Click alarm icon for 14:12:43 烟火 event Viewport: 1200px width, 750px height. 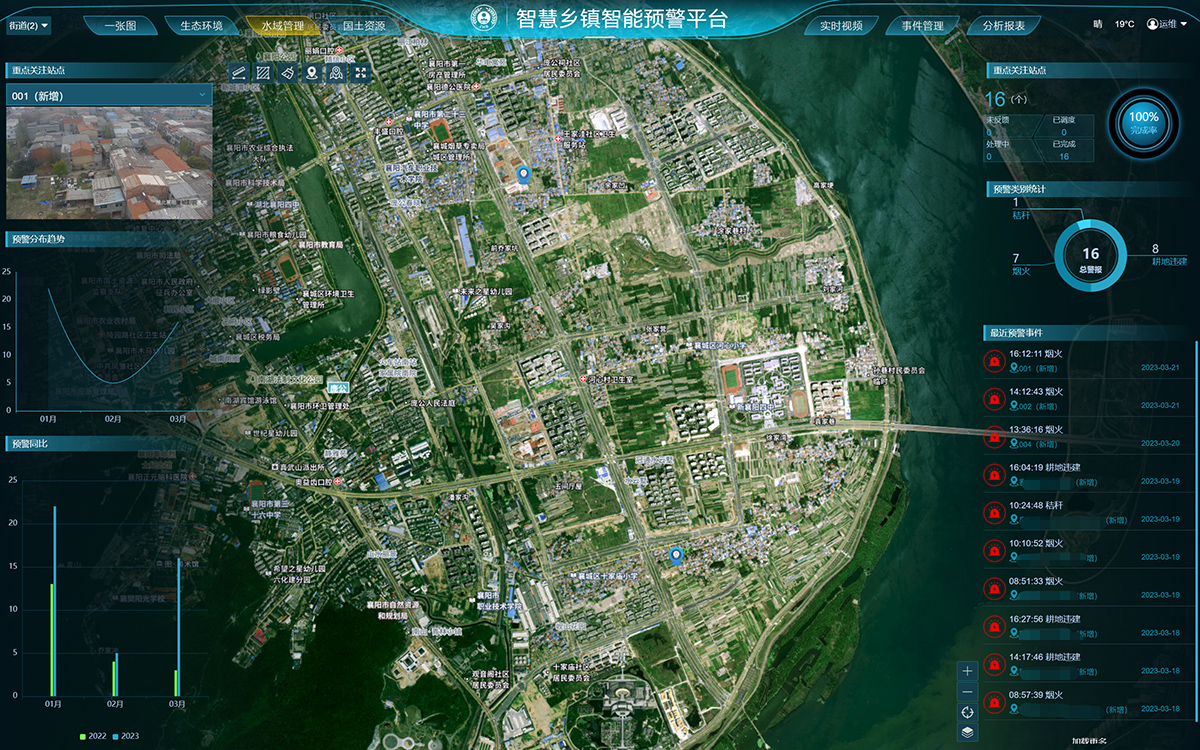point(995,399)
